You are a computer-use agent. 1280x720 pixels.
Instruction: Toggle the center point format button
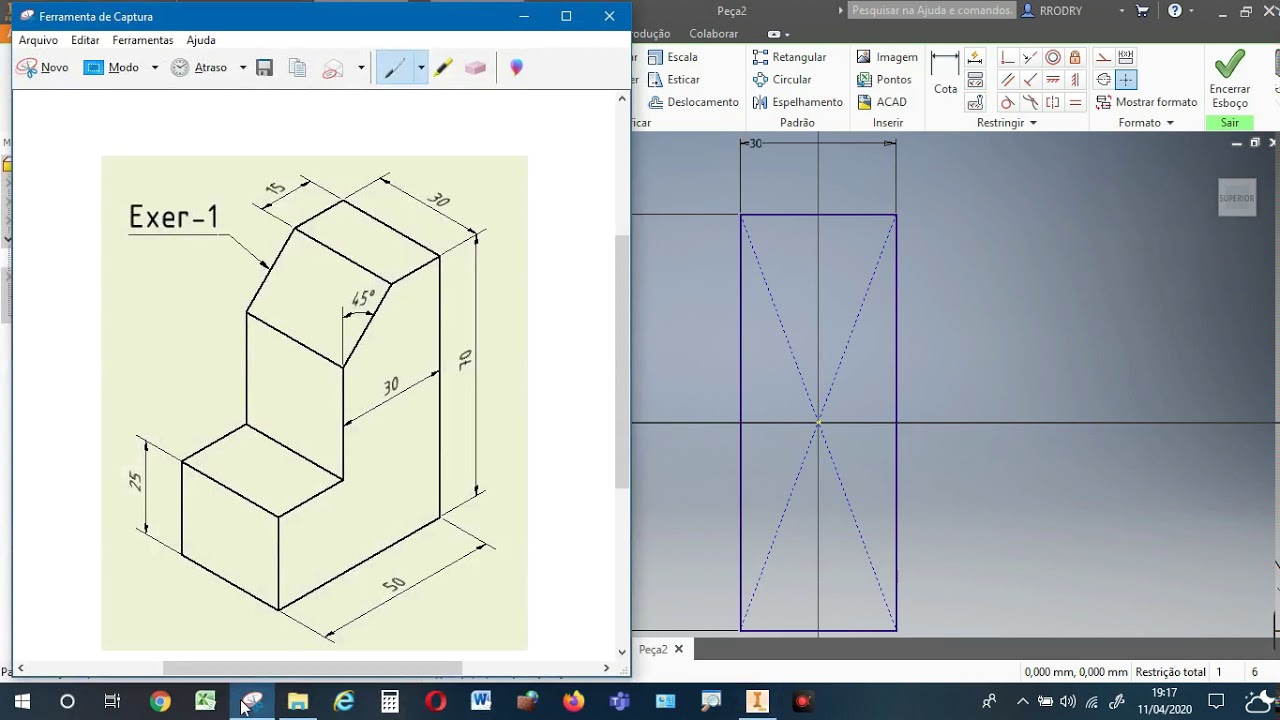[1126, 80]
